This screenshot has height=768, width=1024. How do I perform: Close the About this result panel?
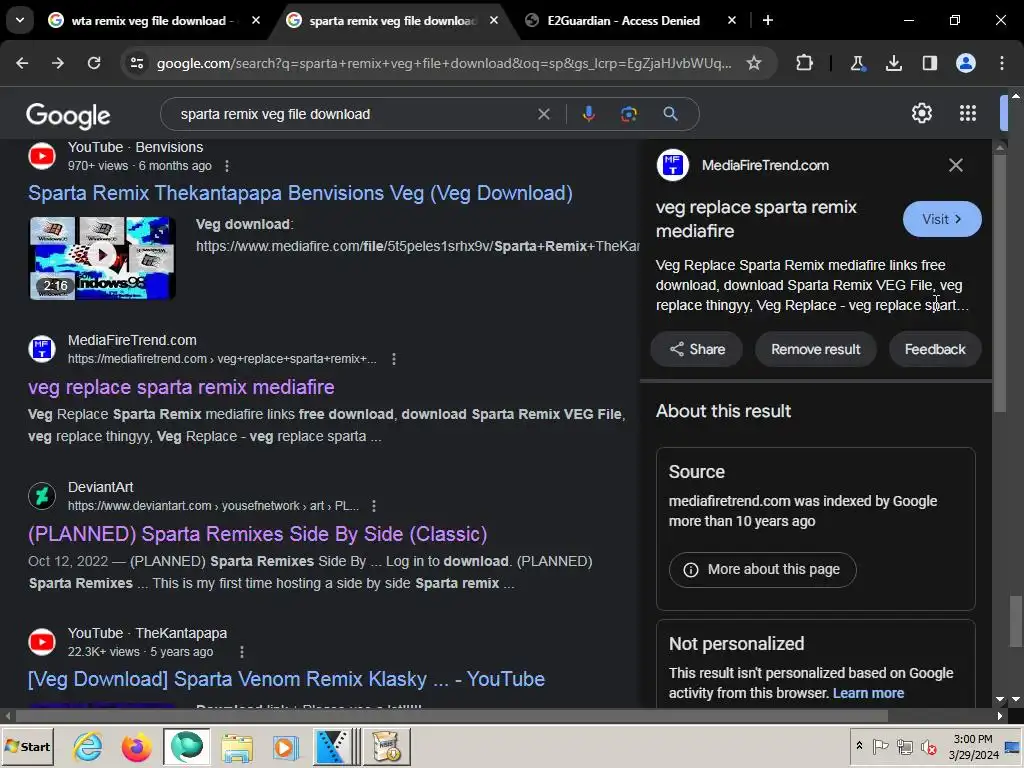point(955,165)
